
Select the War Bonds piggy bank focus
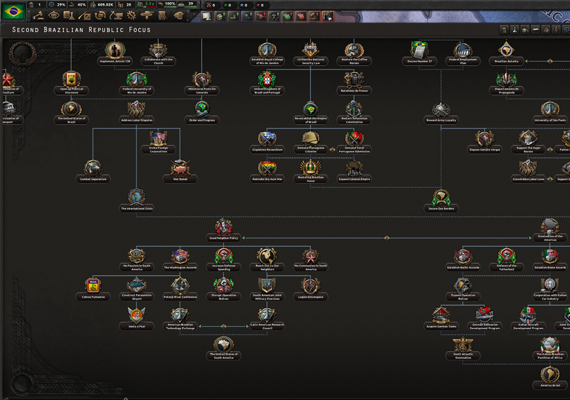tap(180, 172)
